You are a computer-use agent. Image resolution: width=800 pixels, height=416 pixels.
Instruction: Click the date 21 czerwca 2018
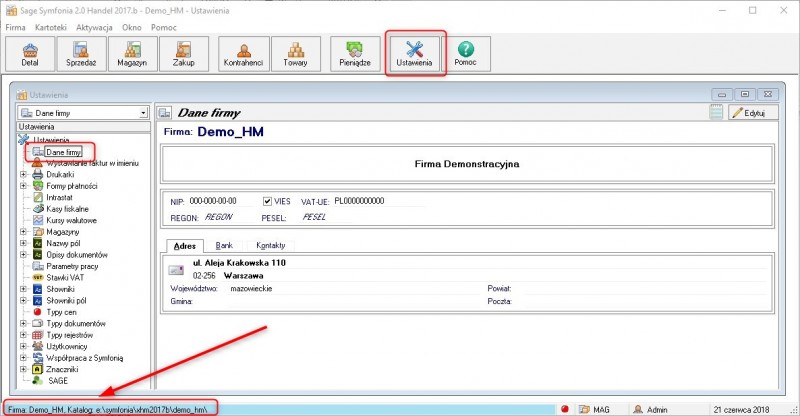pos(741,409)
